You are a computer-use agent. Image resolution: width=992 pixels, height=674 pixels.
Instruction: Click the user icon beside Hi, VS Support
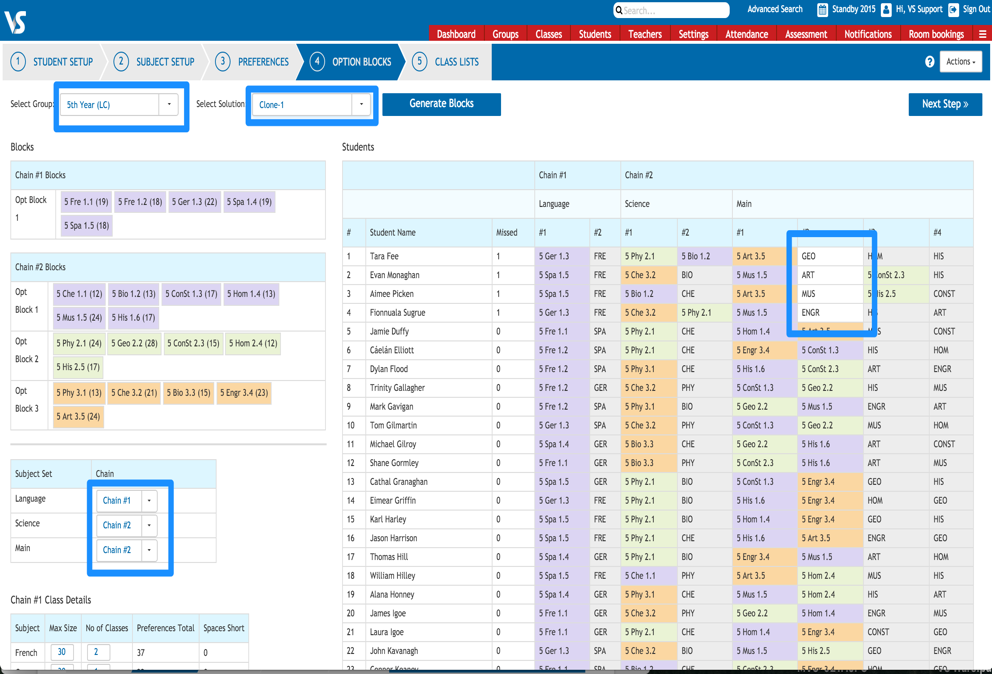[x=886, y=9]
